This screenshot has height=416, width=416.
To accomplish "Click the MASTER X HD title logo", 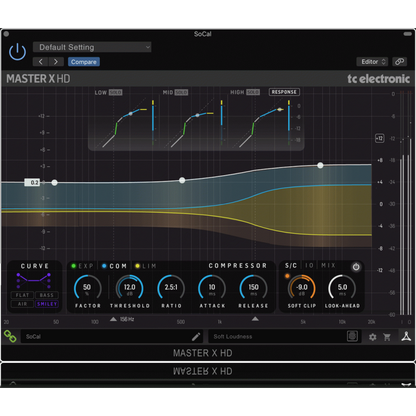I will tap(38, 79).
